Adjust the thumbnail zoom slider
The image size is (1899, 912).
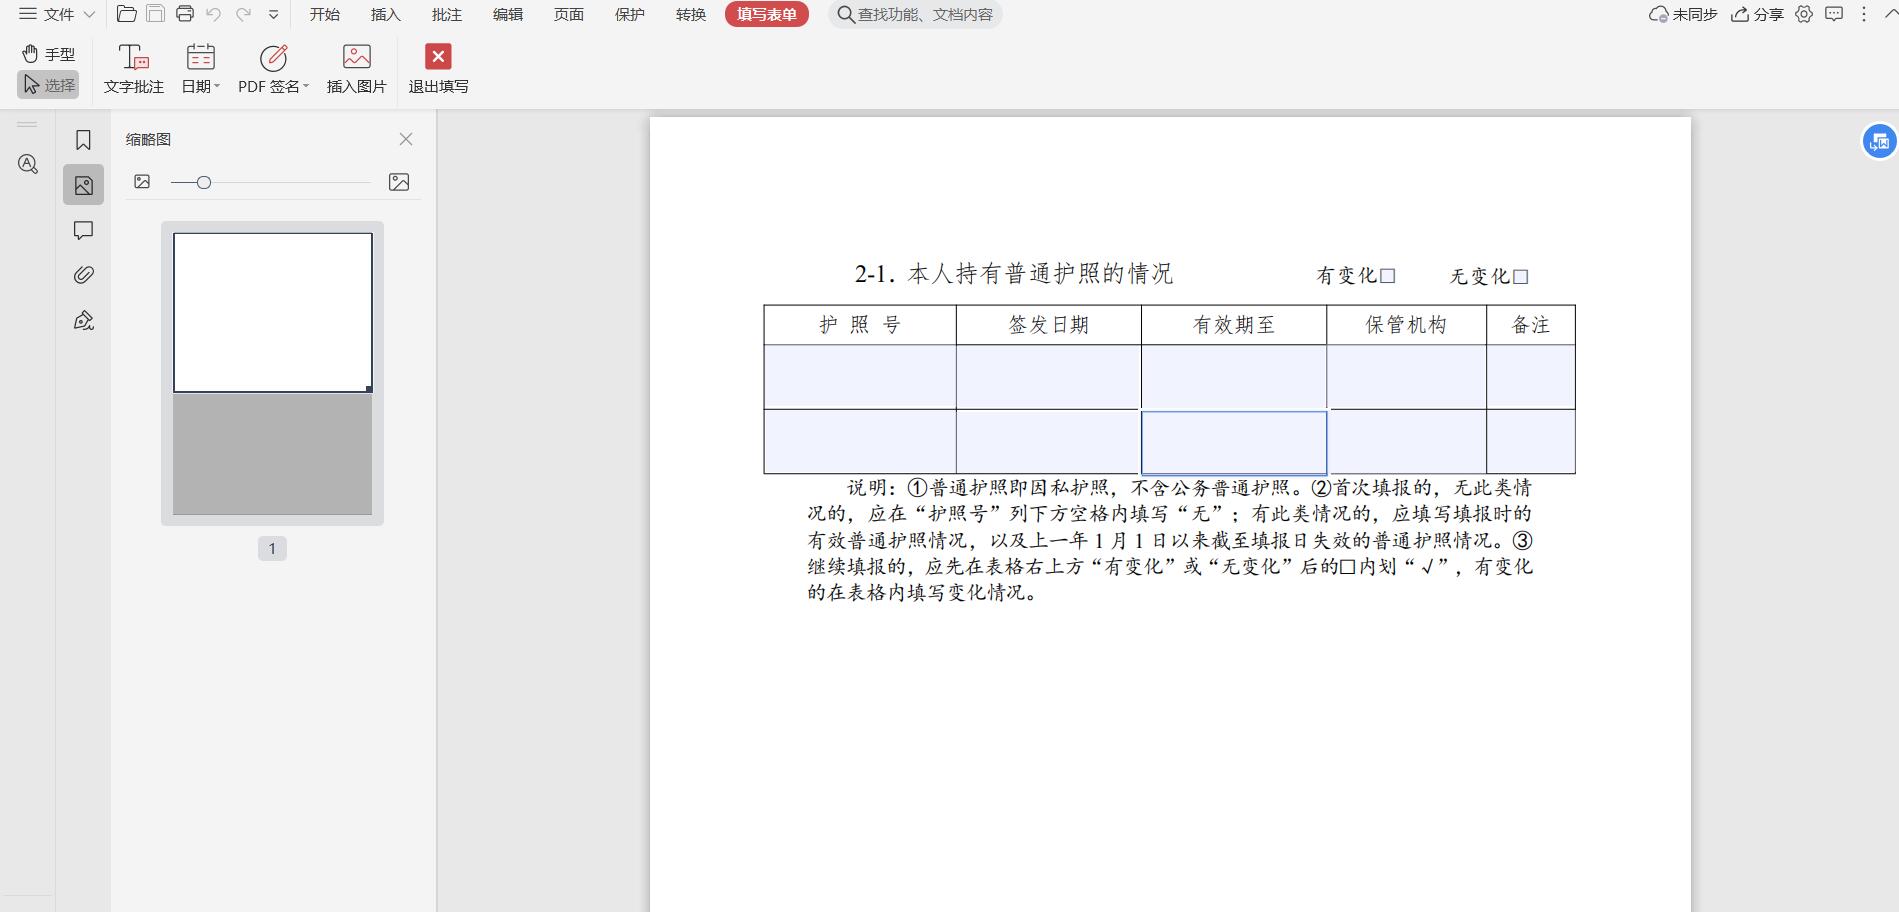point(205,182)
